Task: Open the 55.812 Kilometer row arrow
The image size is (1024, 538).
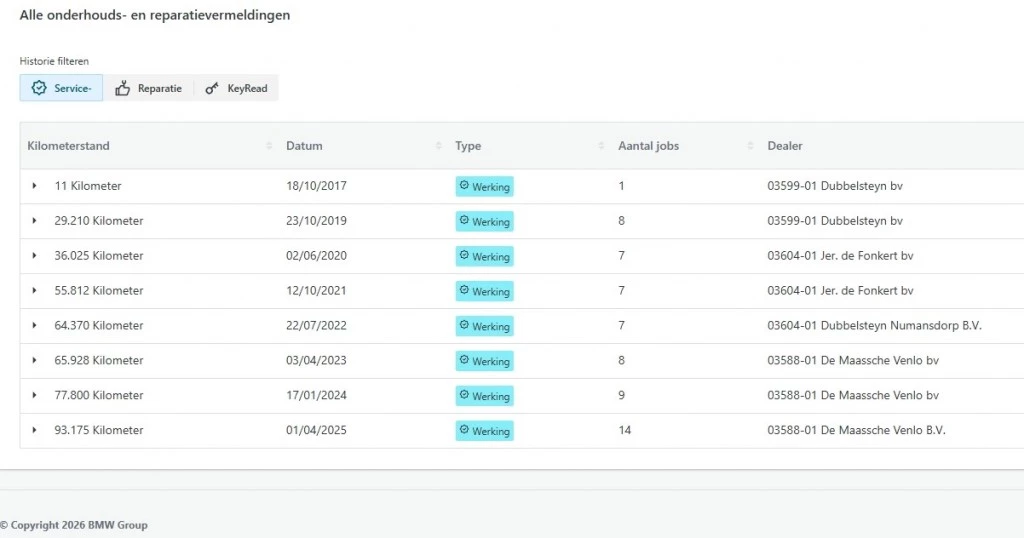Action: click(x=34, y=291)
